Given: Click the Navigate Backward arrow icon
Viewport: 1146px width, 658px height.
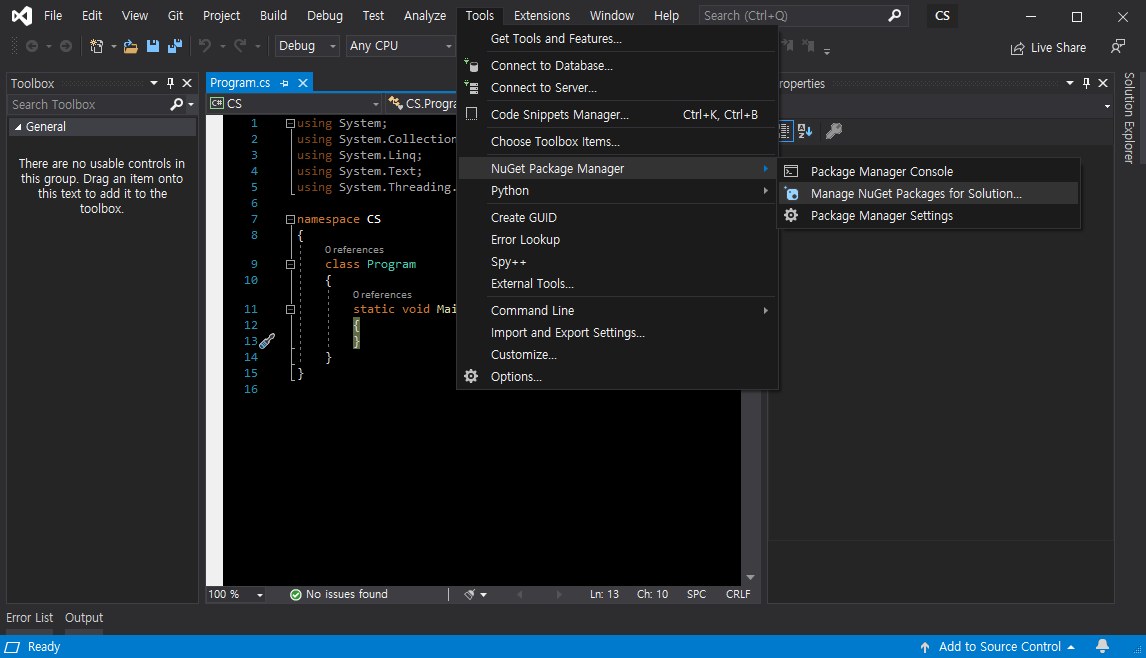Looking at the screenshot, I should [32, 46].
